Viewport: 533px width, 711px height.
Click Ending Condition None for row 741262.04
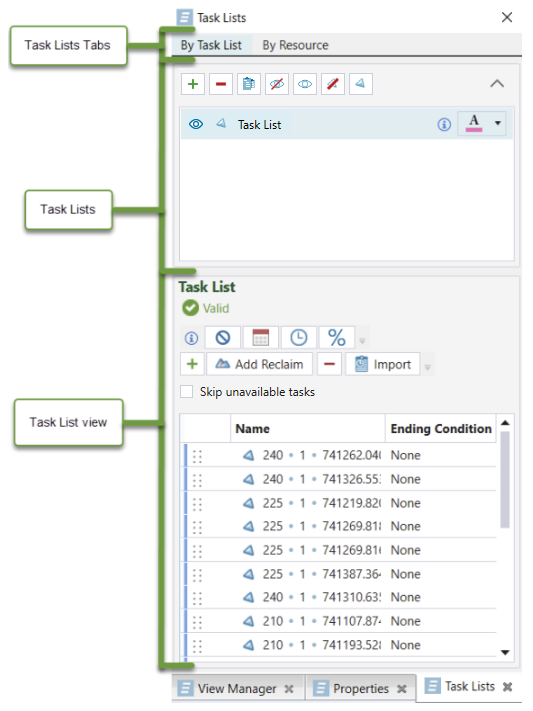(x=406, y=455)
